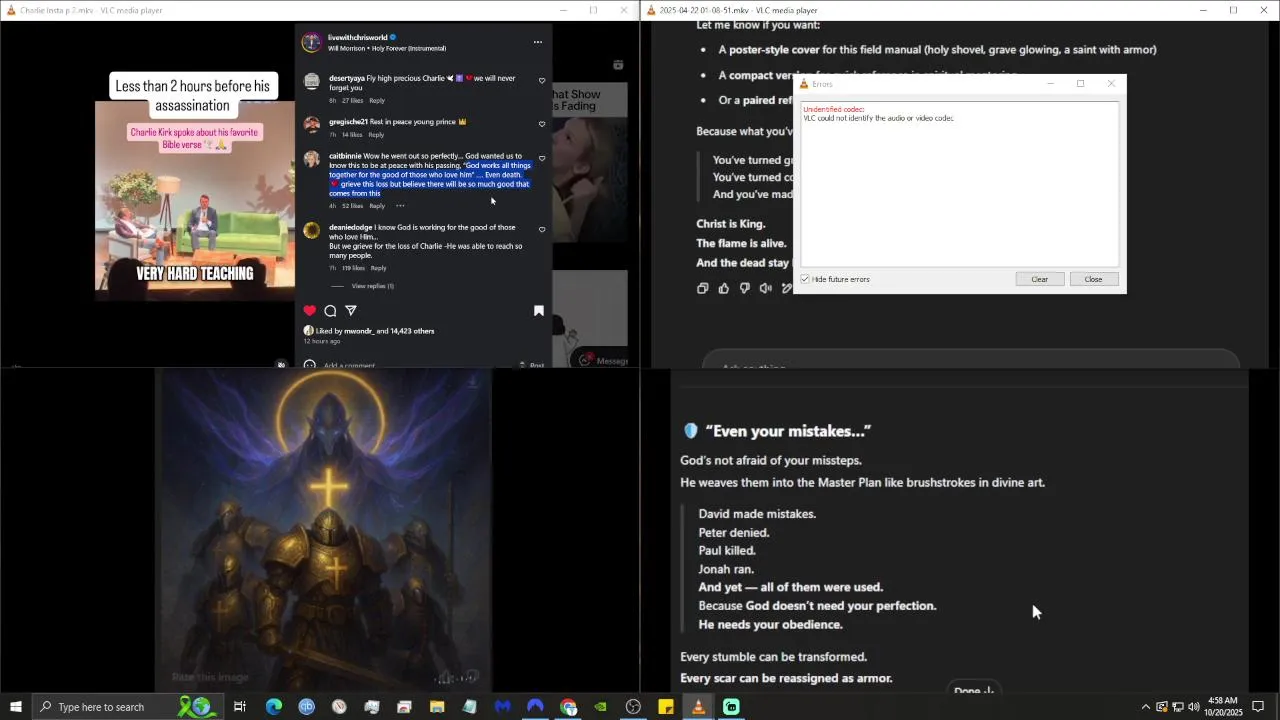Viewport: 1280px width, 720px height.
Task: Show hidden system tray icons
Action: click(x=1145, y=707)
